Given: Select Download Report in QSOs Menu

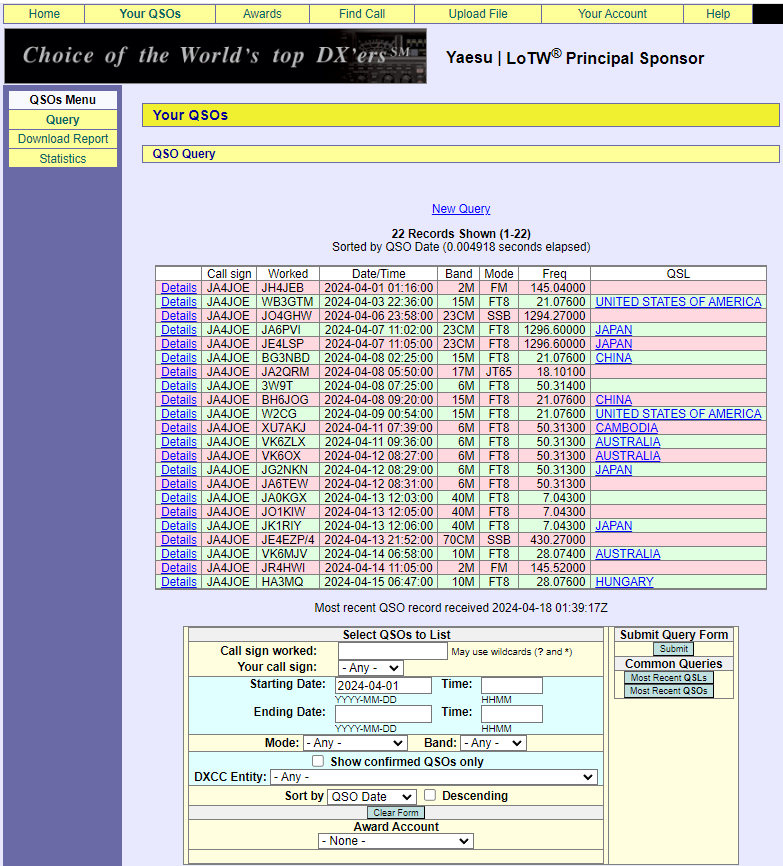Looking at the screenshot, I should tap(63, 139).
